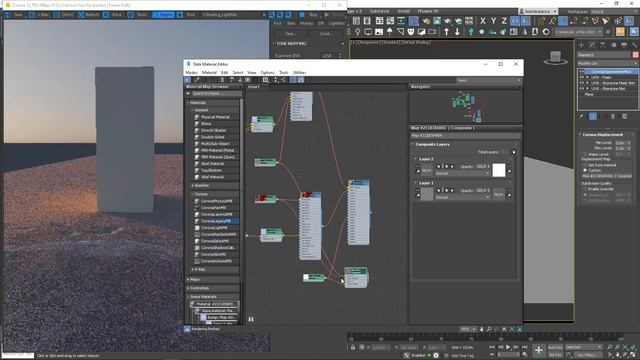Image resolution: width=640 pixels, height=360 pixels.
Task: Click the Search by Name field in browser
Action: pos(216,93)
